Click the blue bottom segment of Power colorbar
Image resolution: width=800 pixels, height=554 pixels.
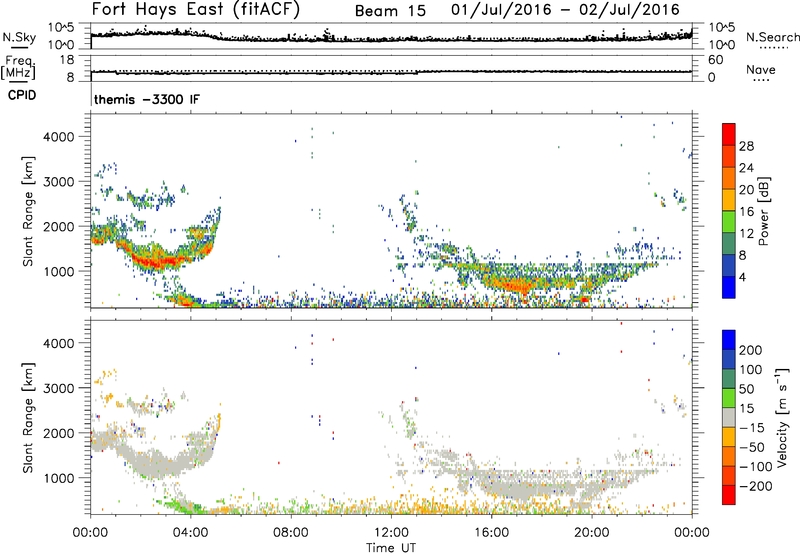pos(729,287)
